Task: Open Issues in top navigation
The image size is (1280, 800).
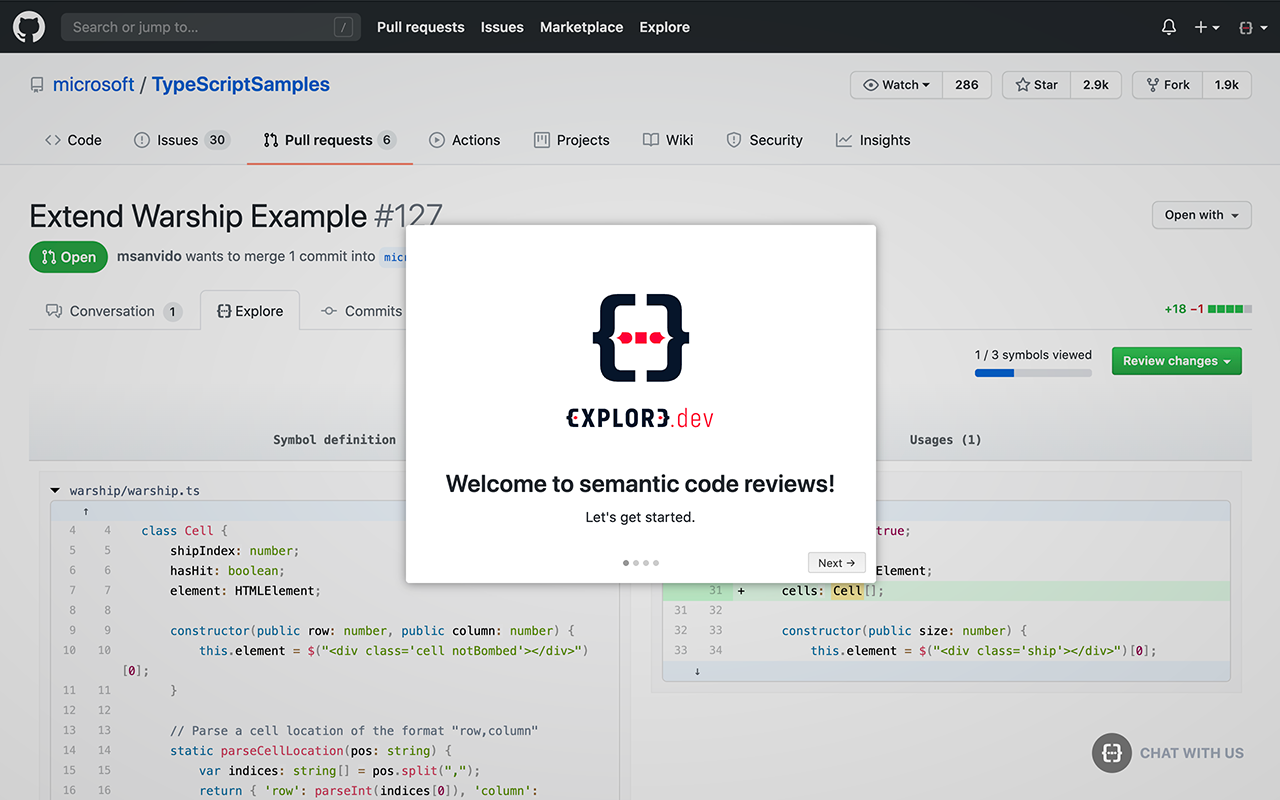Action: pos(502,27)
